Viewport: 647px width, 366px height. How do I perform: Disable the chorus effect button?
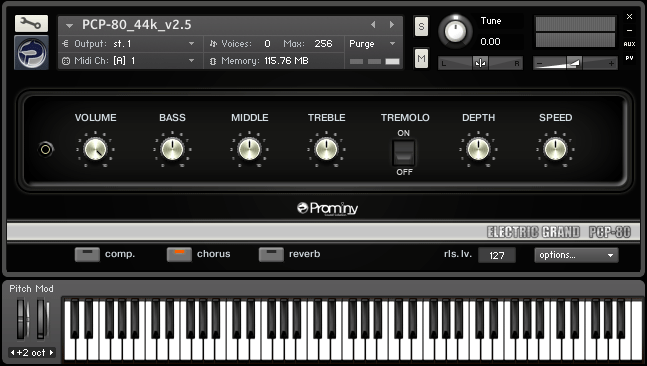point(179,255)
